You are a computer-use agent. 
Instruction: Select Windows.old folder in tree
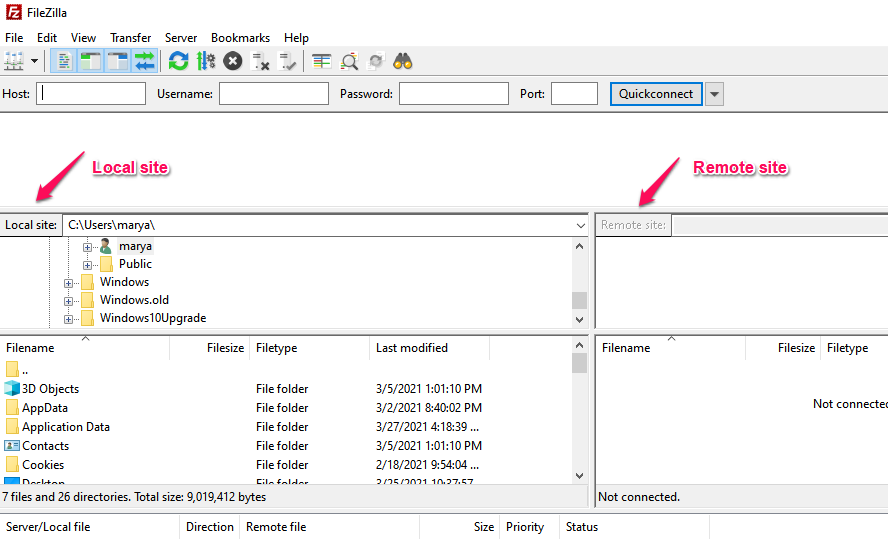[134, 300]
